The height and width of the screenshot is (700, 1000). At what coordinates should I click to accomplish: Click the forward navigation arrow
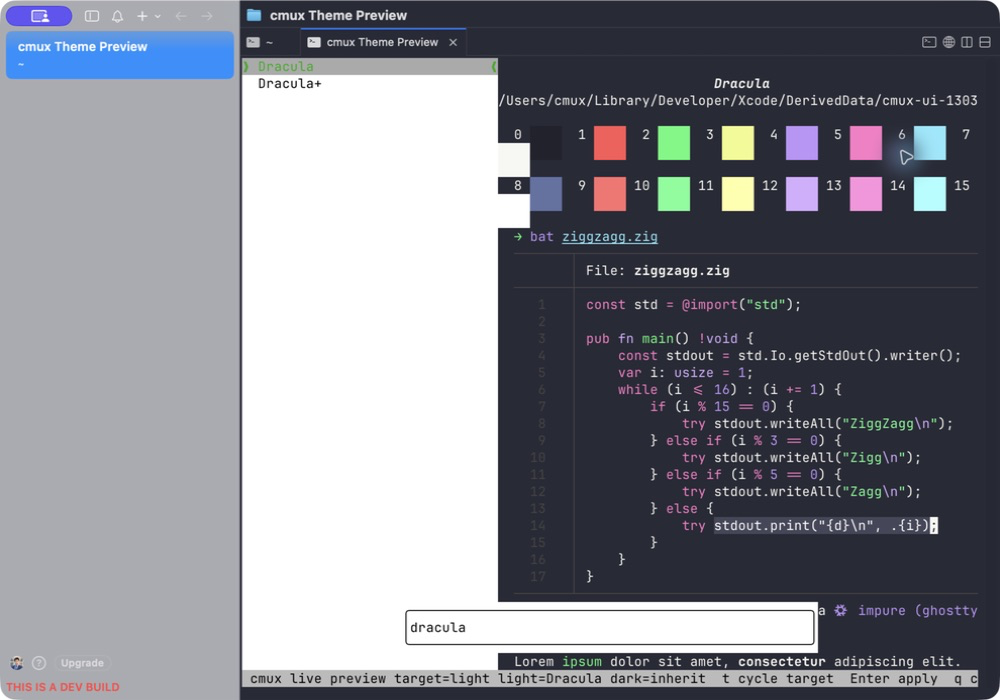207,16
